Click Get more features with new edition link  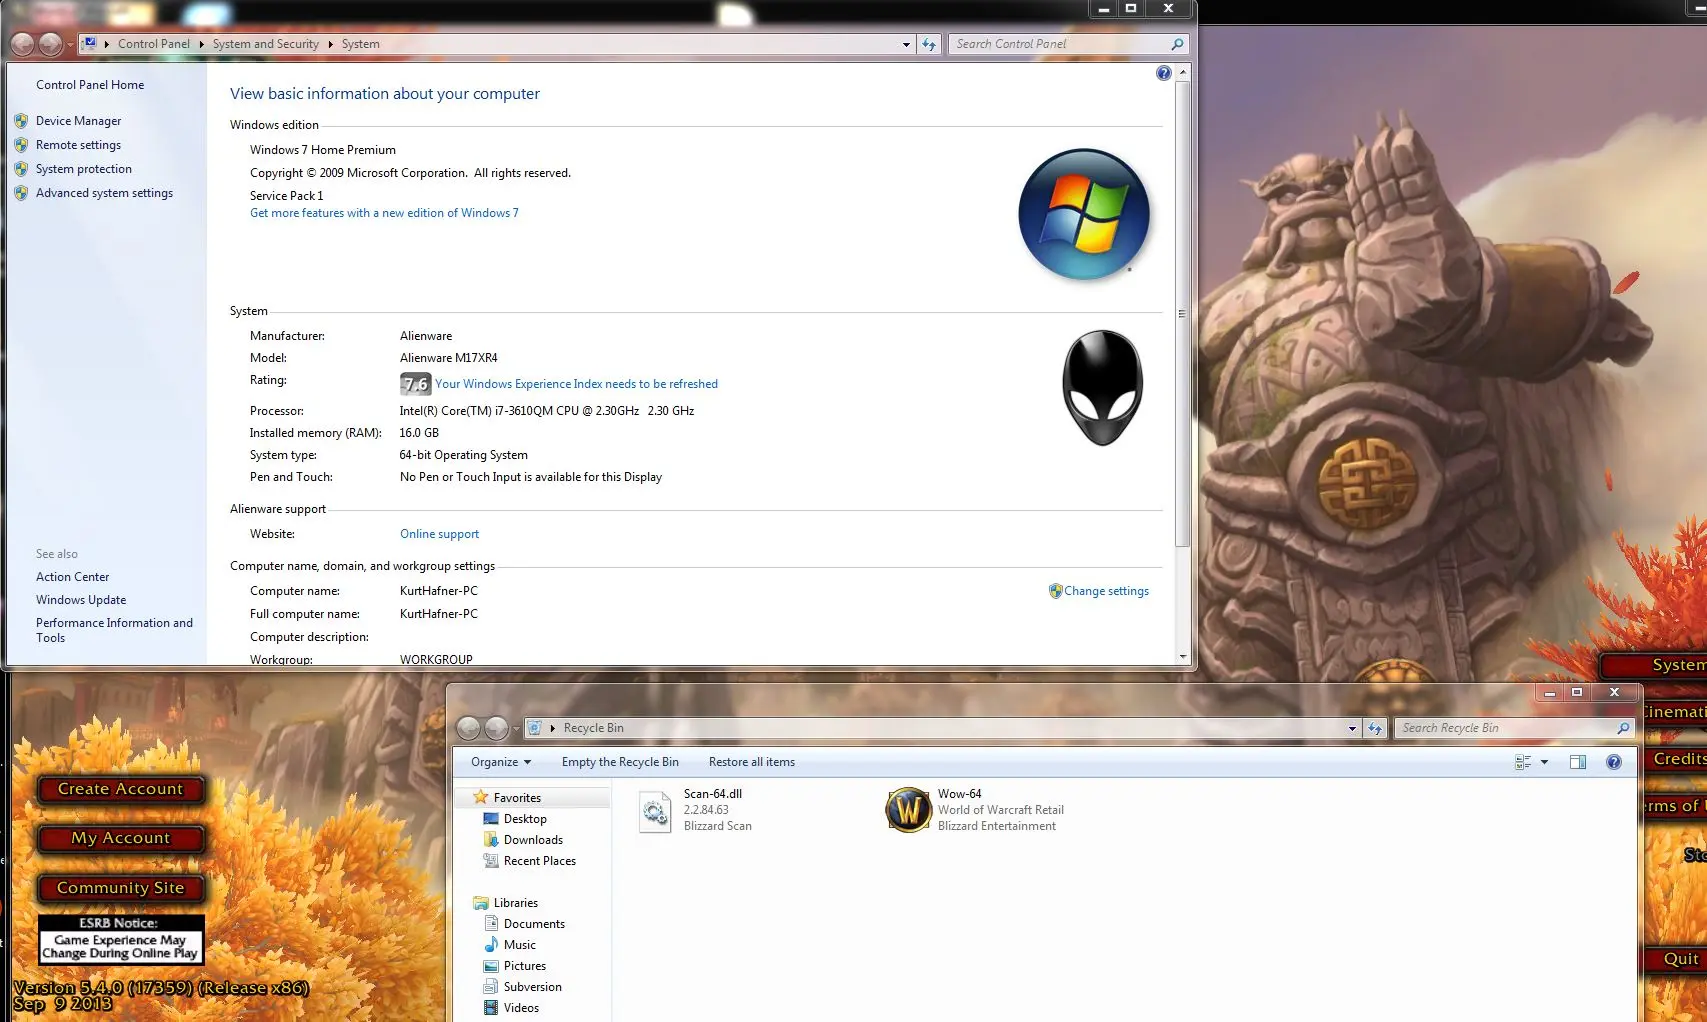click(384, 213)
